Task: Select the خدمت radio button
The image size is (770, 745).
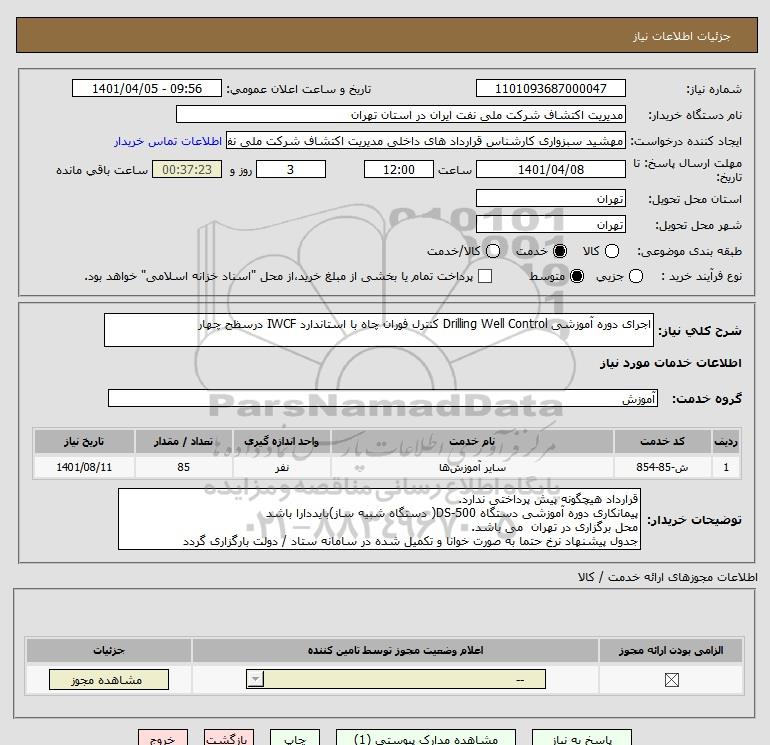Action: [x=560, y=251]
